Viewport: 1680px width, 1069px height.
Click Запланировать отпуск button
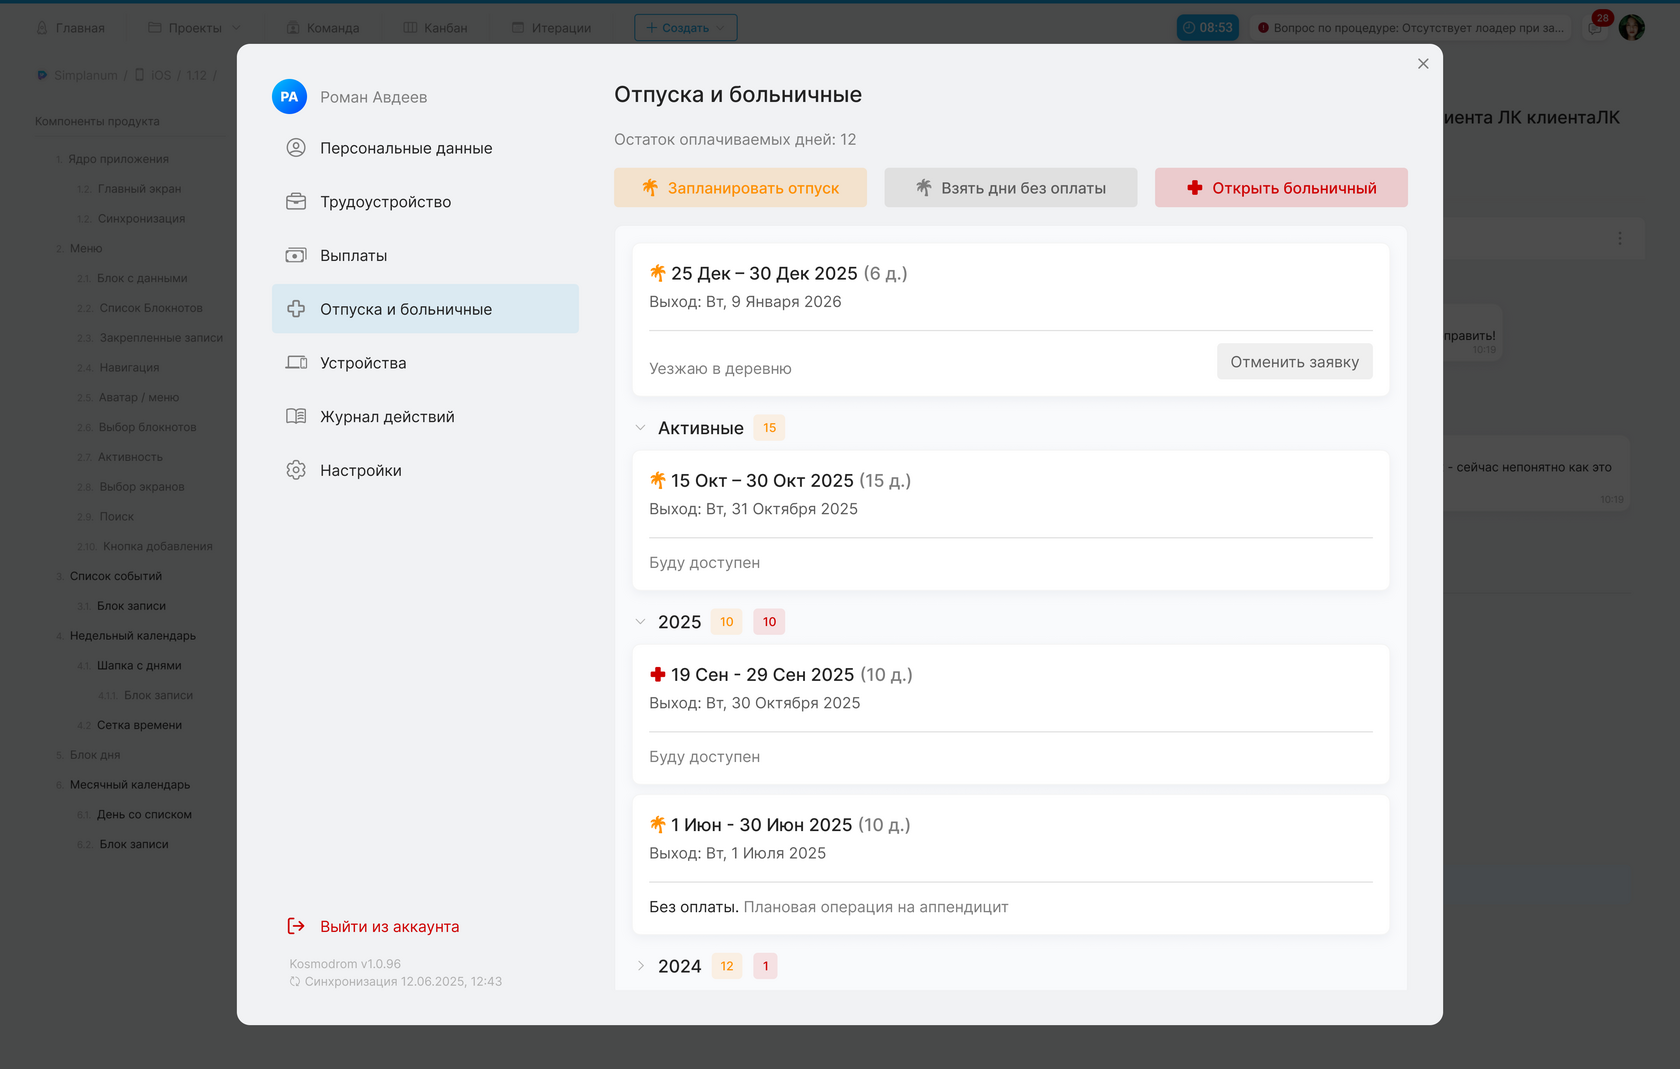pos(740,188)
